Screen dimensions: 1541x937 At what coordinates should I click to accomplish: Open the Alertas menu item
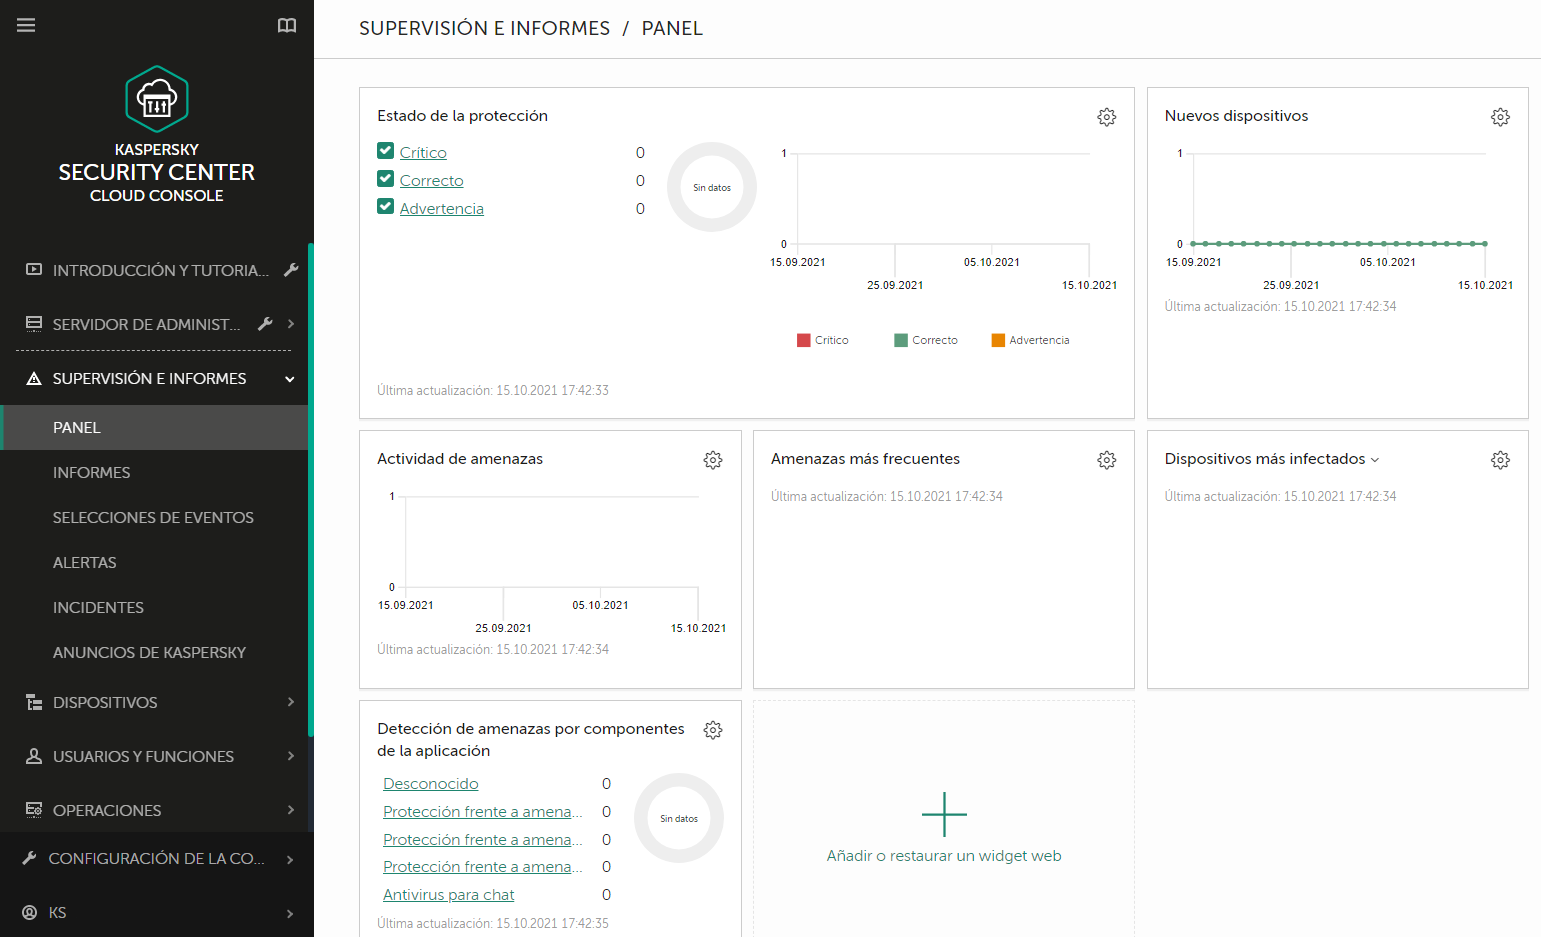(x=85, y=562)
